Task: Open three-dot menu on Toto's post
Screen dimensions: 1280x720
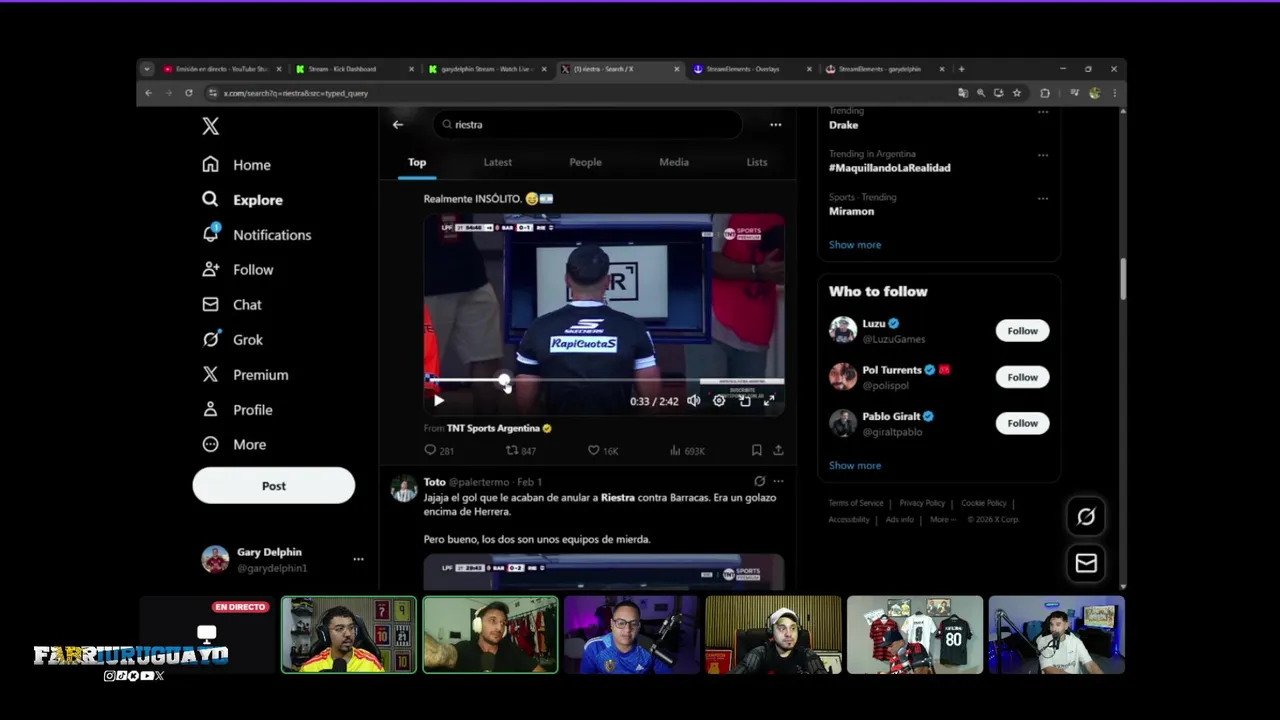Action: click(778, 481)
